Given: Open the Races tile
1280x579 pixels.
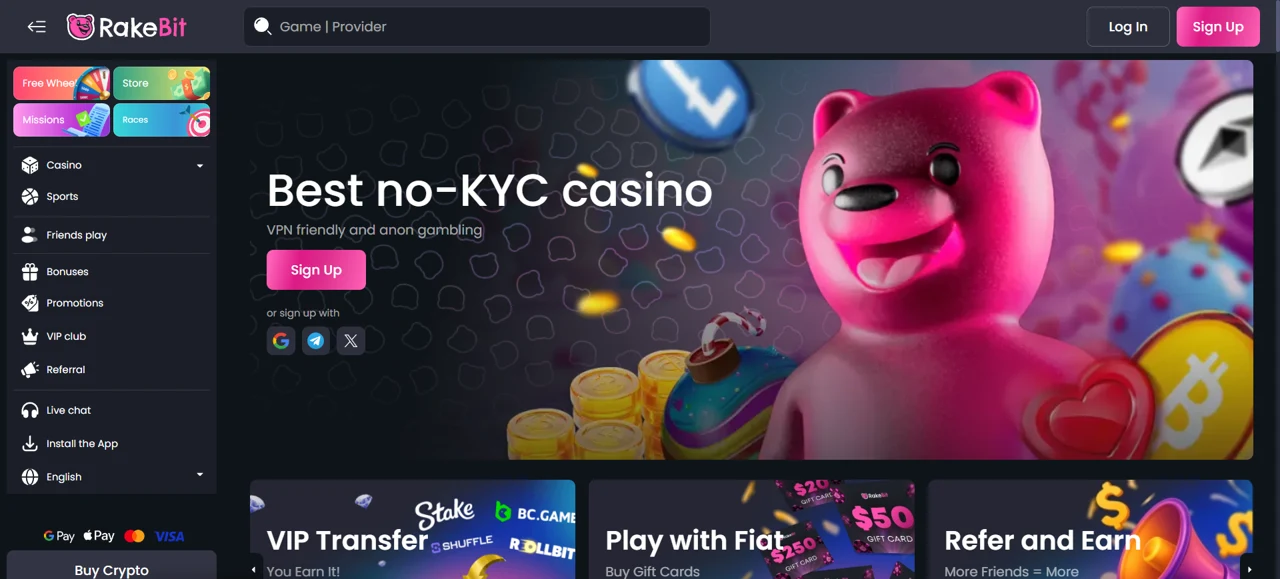Looking at the screenshot, I should (x=162, y=120).
